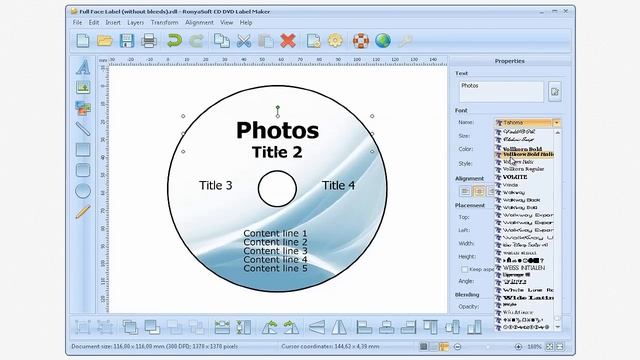Save the label with floppy disk icon
This screenshot has height=360, width=640.
[x=127, y=41]
